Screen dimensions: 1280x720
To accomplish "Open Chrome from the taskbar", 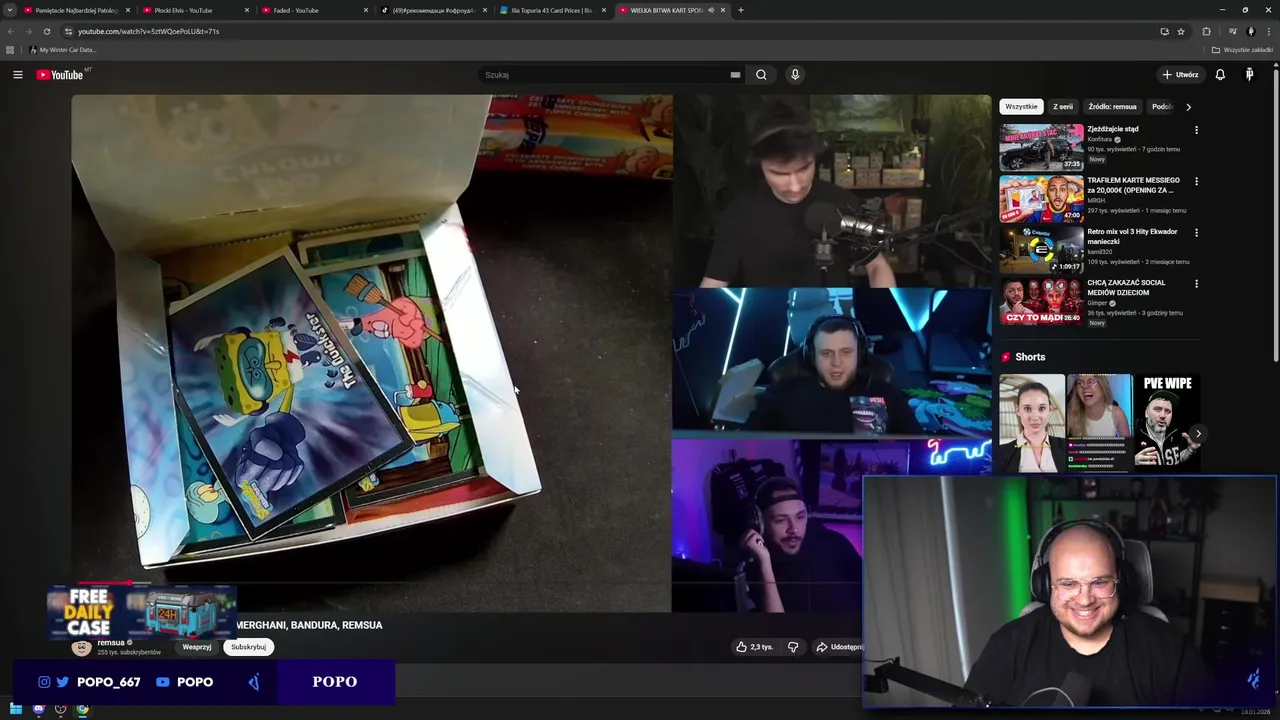I will 82,710.
